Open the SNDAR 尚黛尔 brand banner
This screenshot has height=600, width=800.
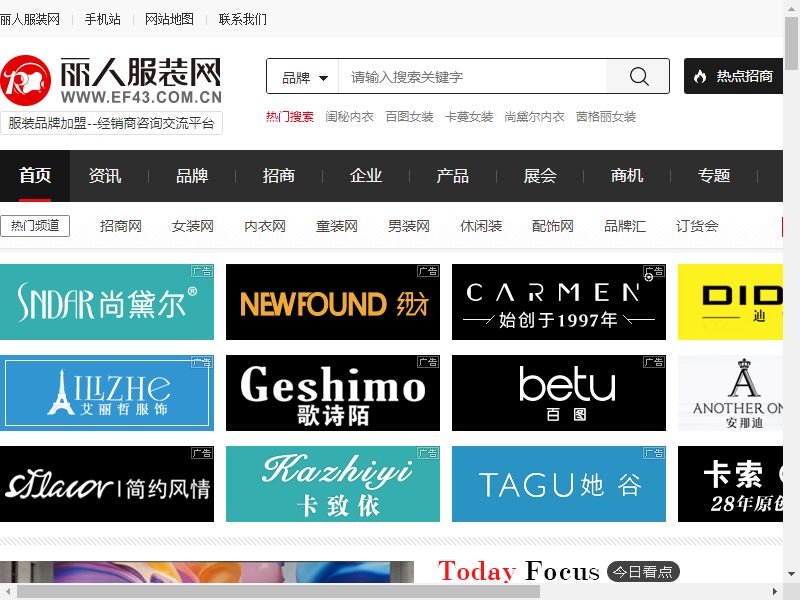click(x=107, y=302)
